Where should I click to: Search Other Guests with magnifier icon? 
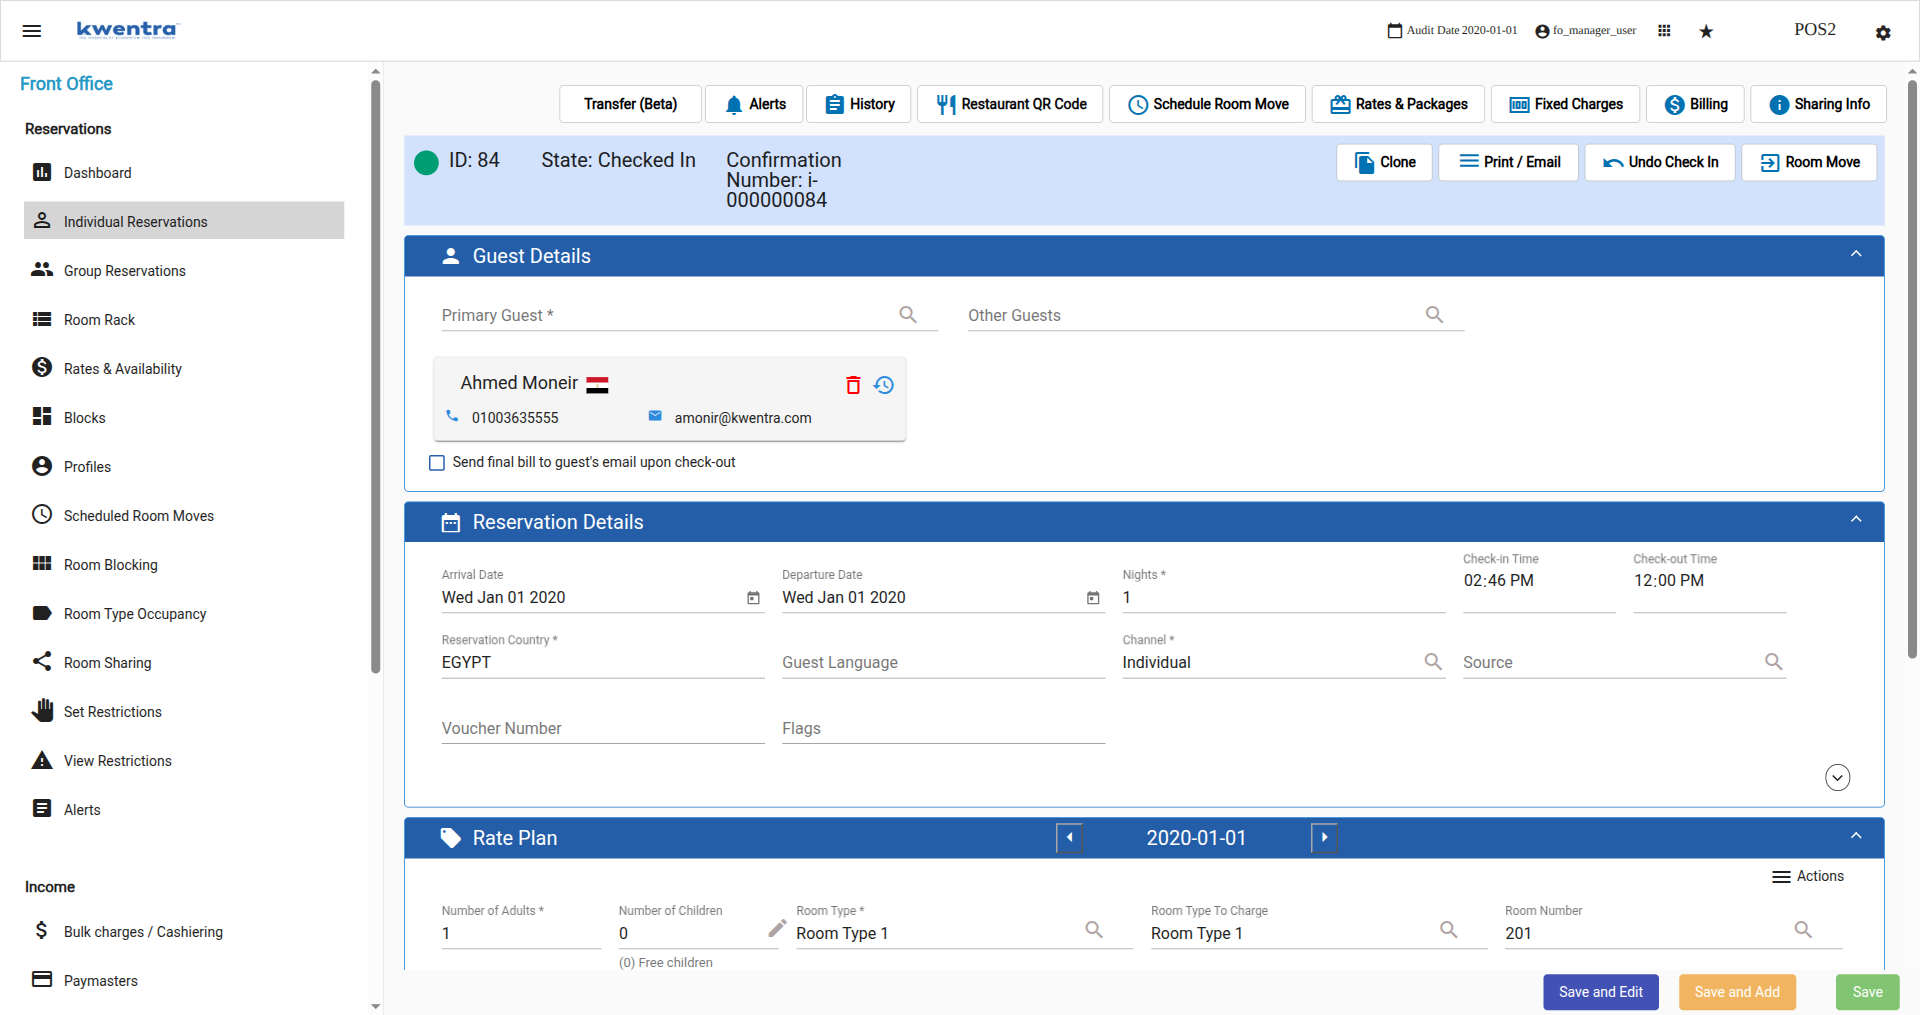pos(1434,315)
